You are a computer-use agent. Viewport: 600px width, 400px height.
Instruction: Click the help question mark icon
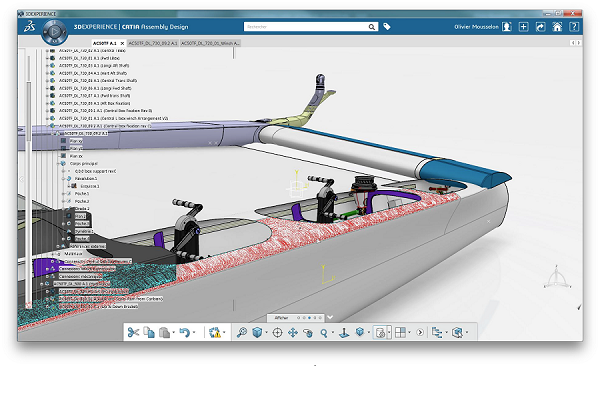(x=574, y=26)
